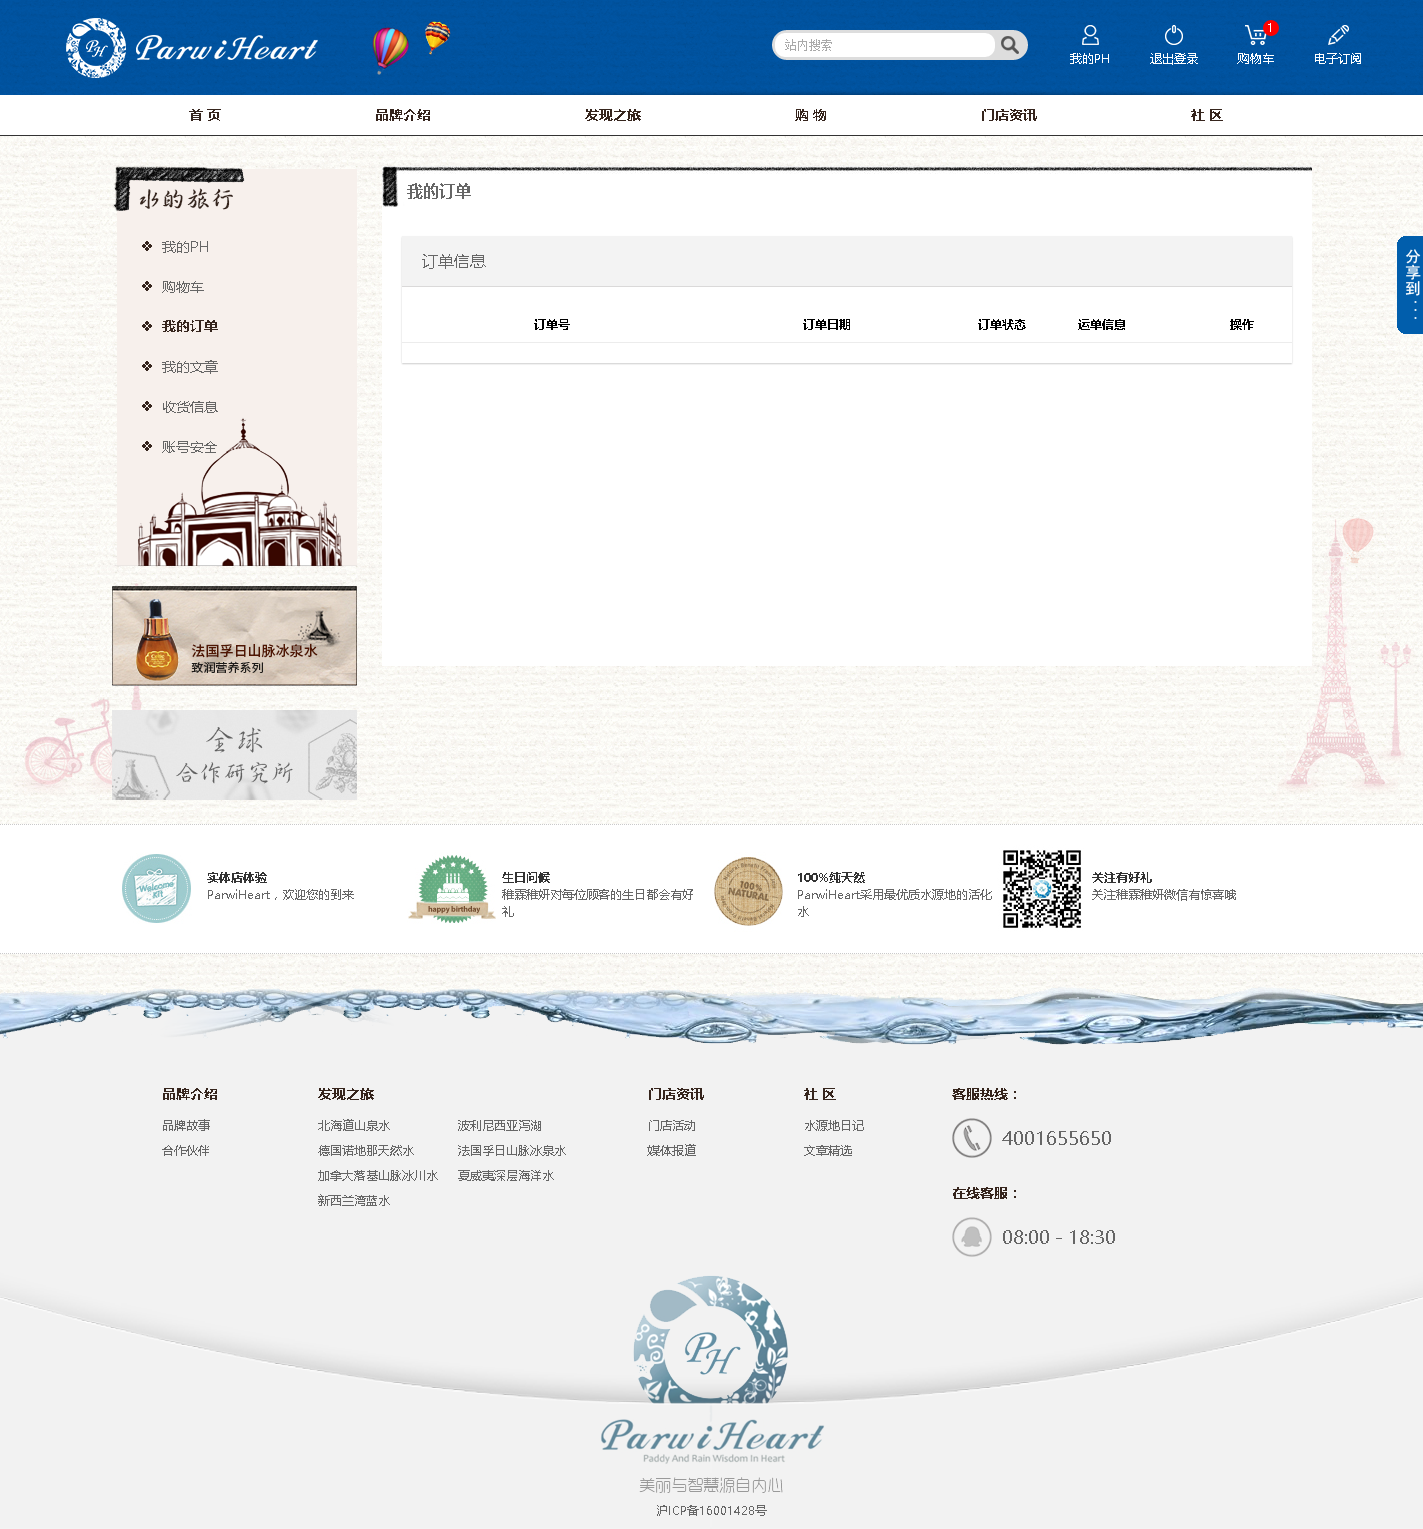Click the 全球合作研究所 banner
This screenshot has width=1423, height=1529.
tap(234, 755)
